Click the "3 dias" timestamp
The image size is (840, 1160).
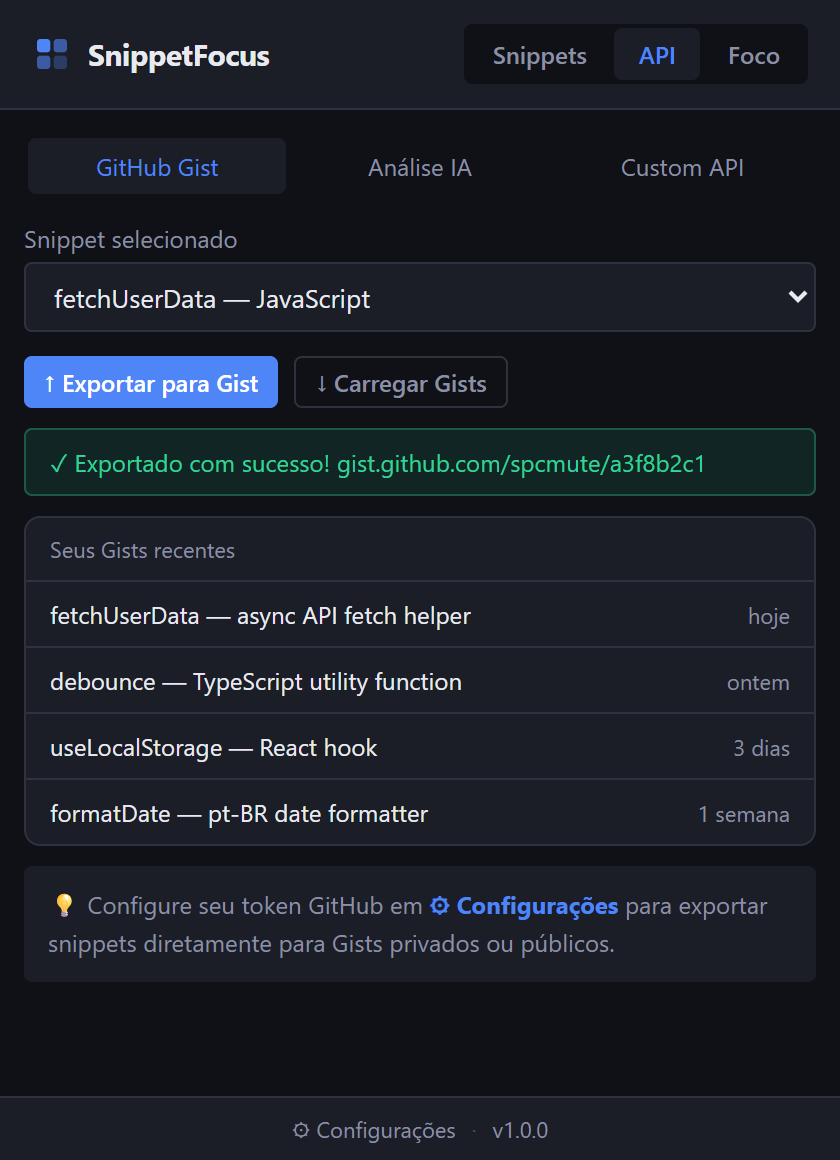(762, 748)
